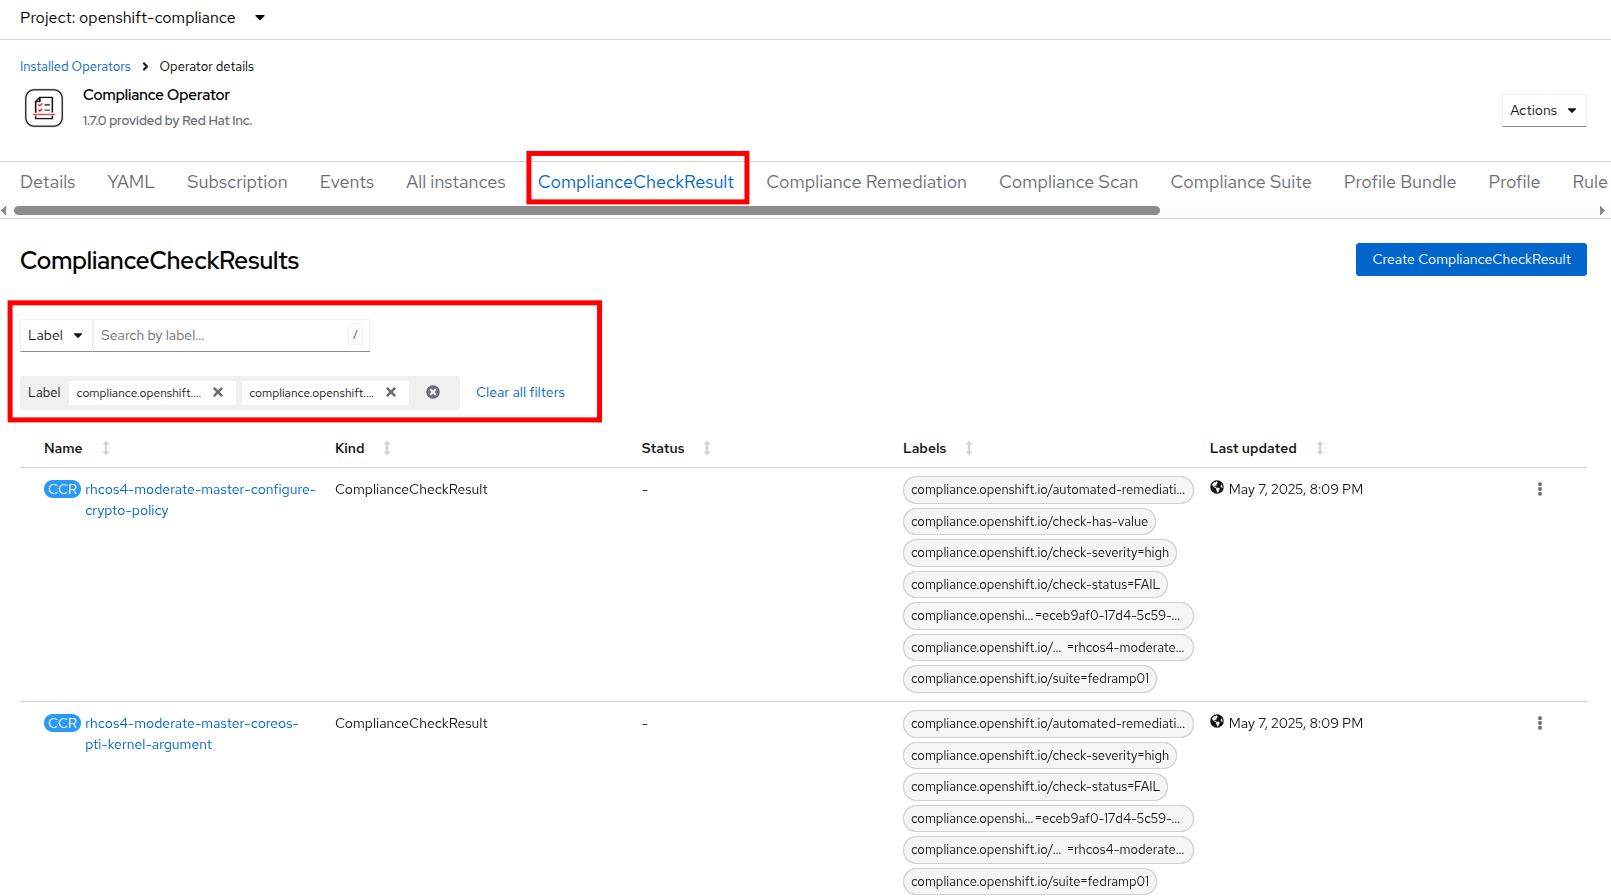Viewport: 1611px width, 896px height.
Task: Remove the first label filter chip
Action: (218, 392)
